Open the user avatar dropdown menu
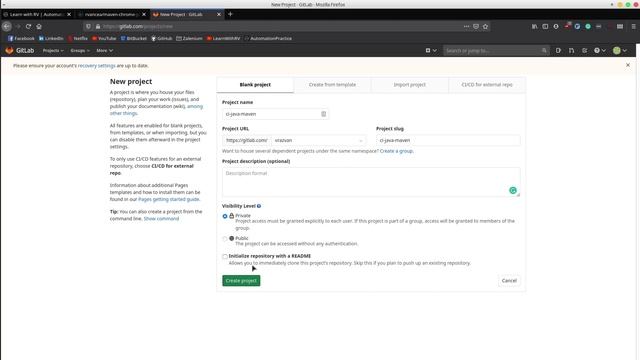Viewport: 640px width, 360px height. (620, 51)
